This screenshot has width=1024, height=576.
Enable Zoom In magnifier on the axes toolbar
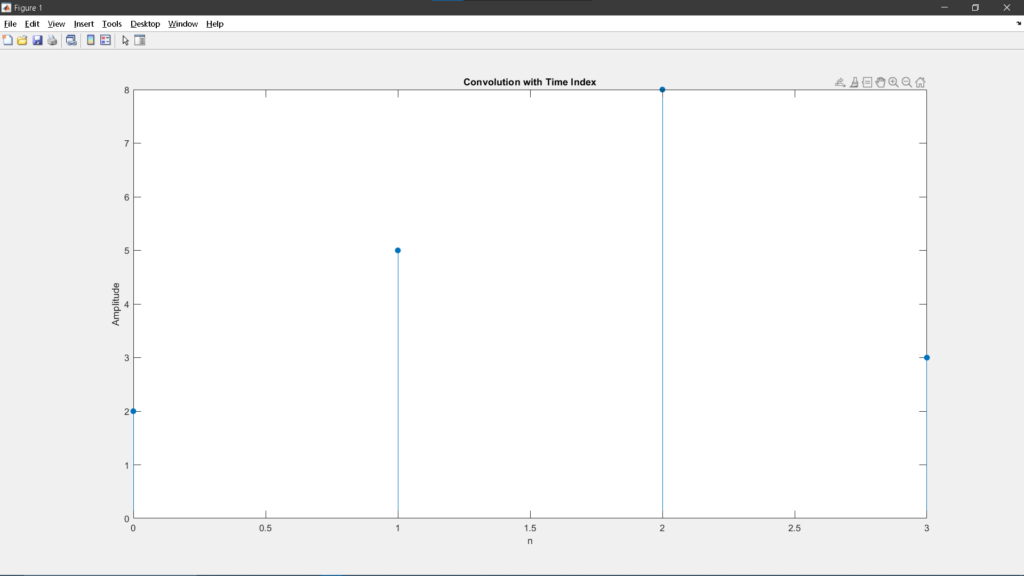coord(893,82)
